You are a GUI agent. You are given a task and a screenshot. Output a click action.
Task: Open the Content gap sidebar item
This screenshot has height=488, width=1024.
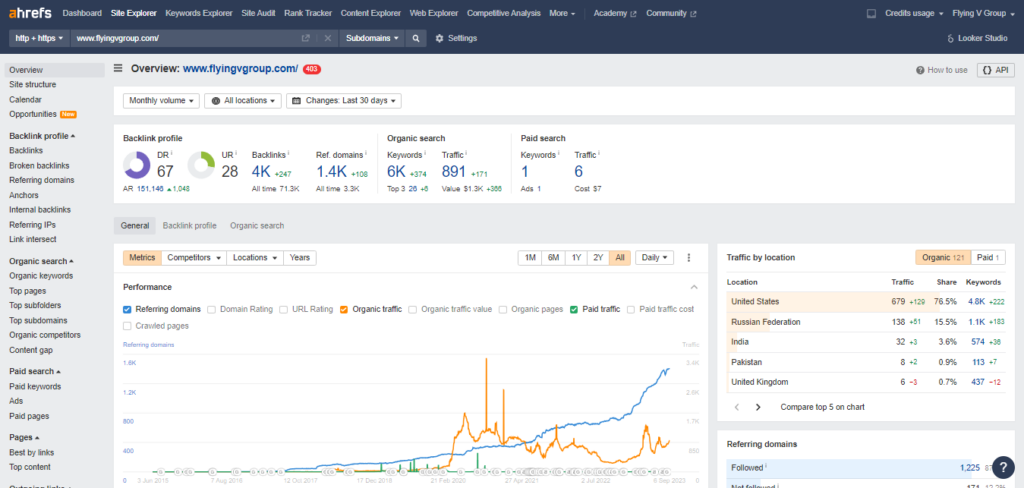[29, 350]
